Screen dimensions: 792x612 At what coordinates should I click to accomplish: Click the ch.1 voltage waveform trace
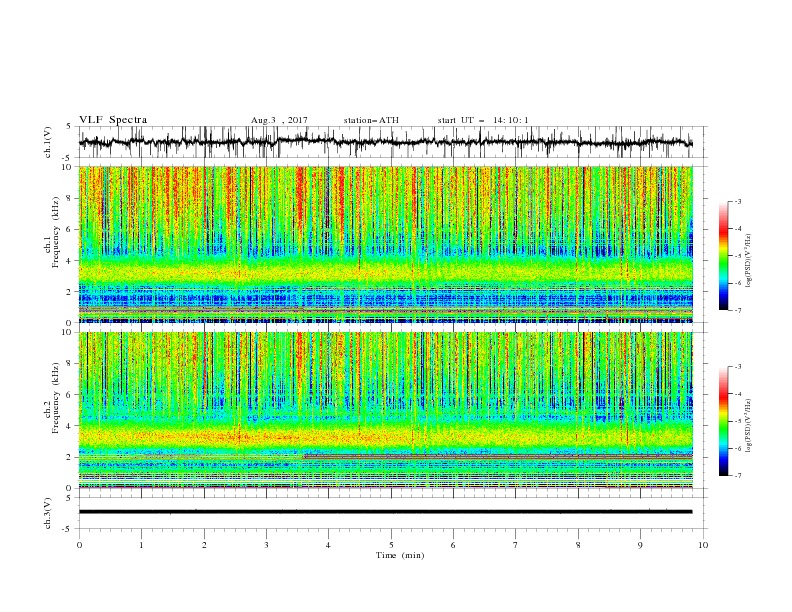click(385, 142)
